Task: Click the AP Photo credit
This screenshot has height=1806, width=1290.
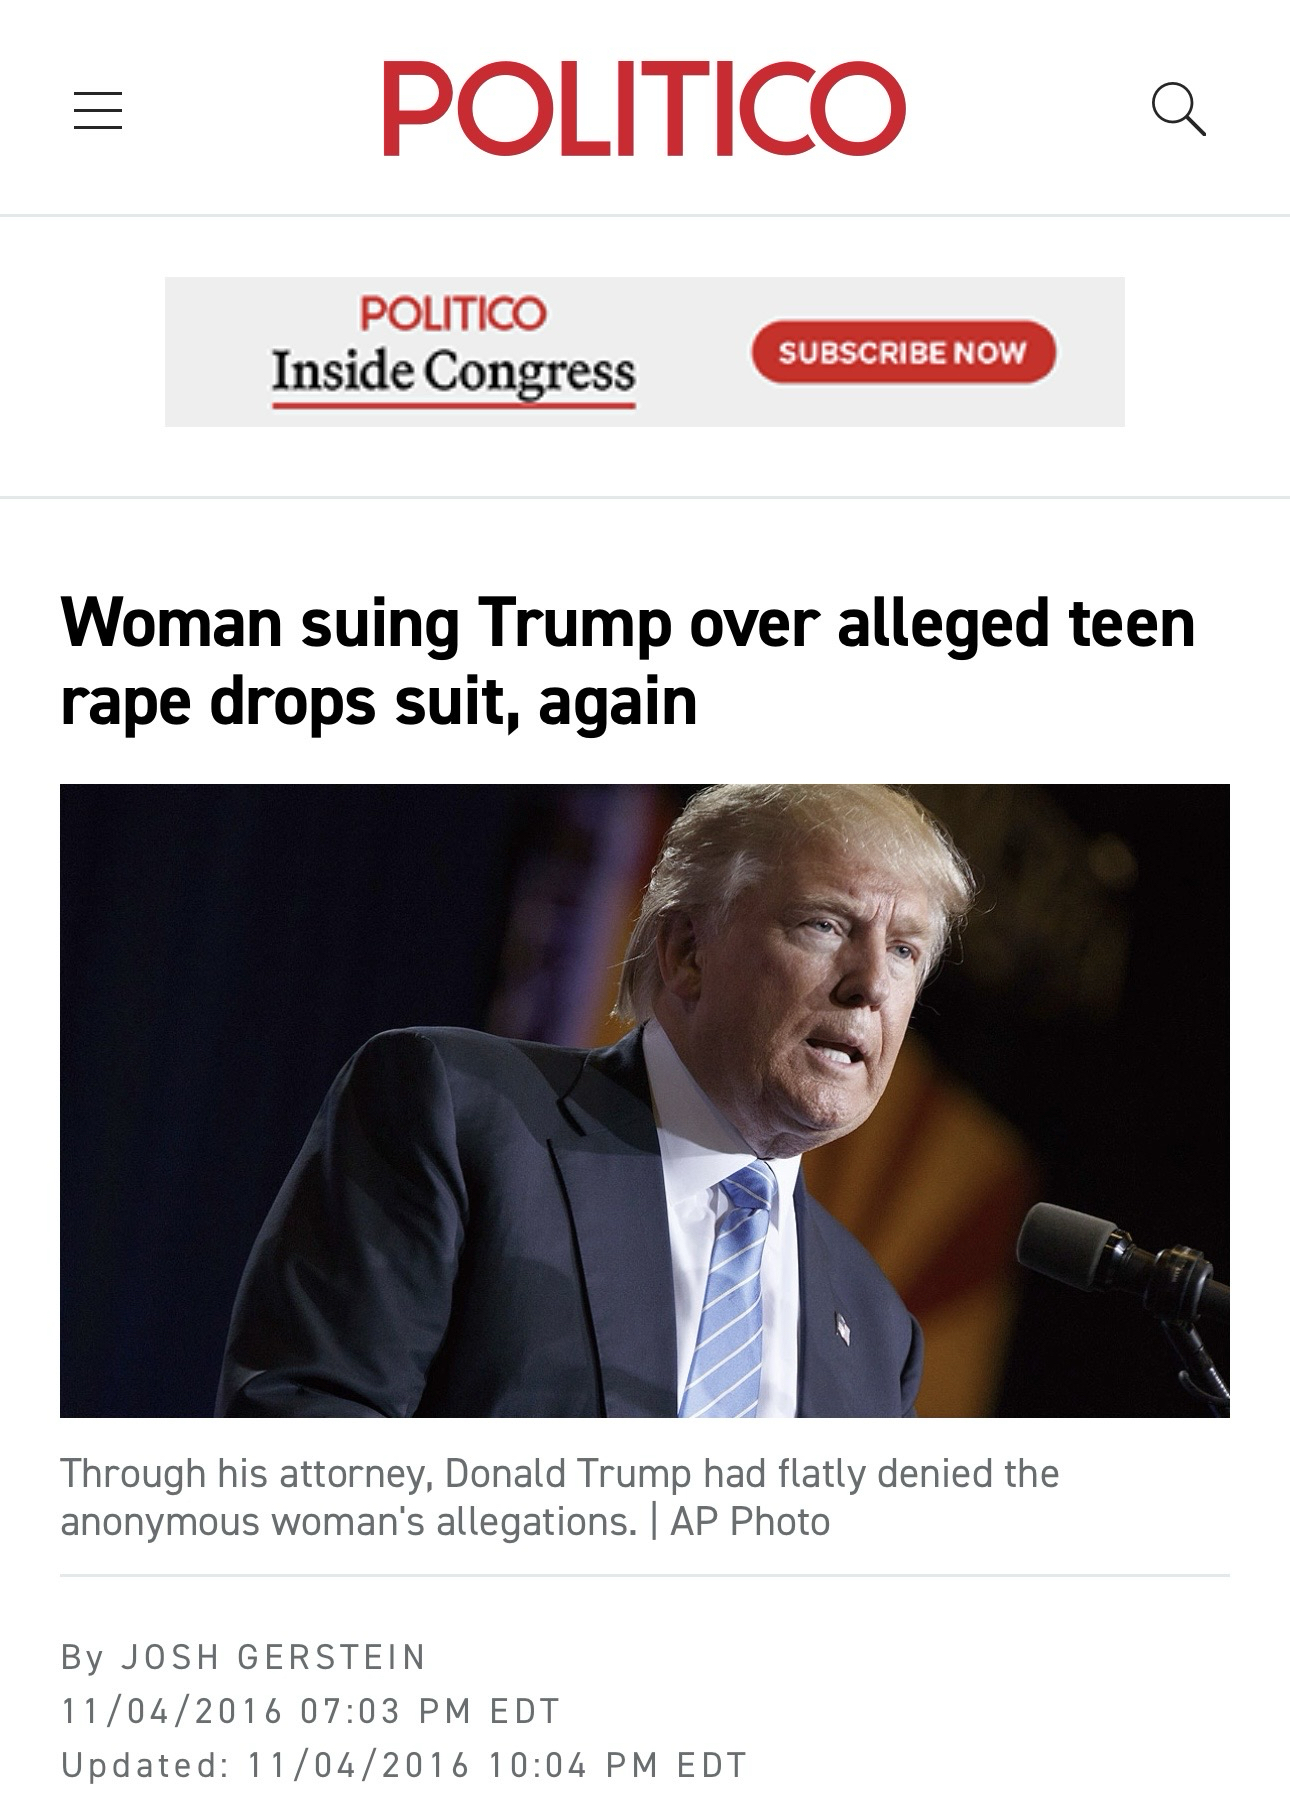Action: pyautogui.click(x=750, y=1521)
